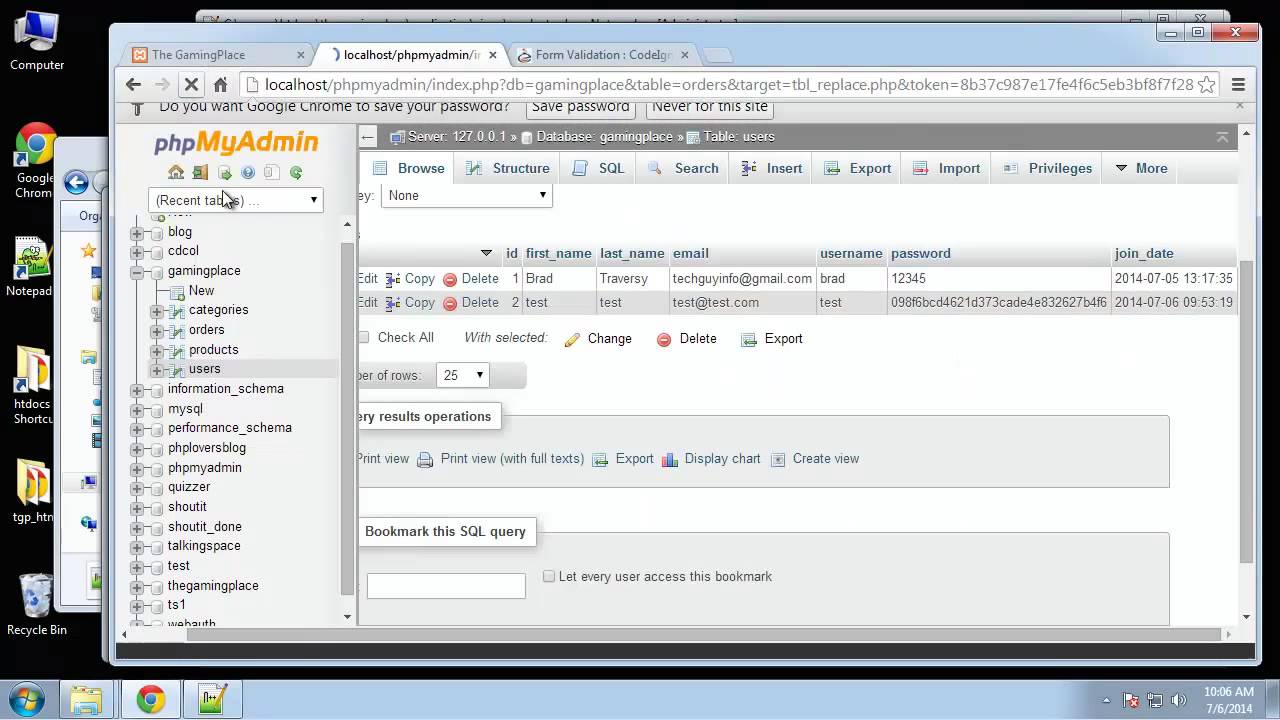Image resolution: width=1280 pixels, height=720 pixels.
Task: Open the Recent tables dropdown
Action: point(236,200)
